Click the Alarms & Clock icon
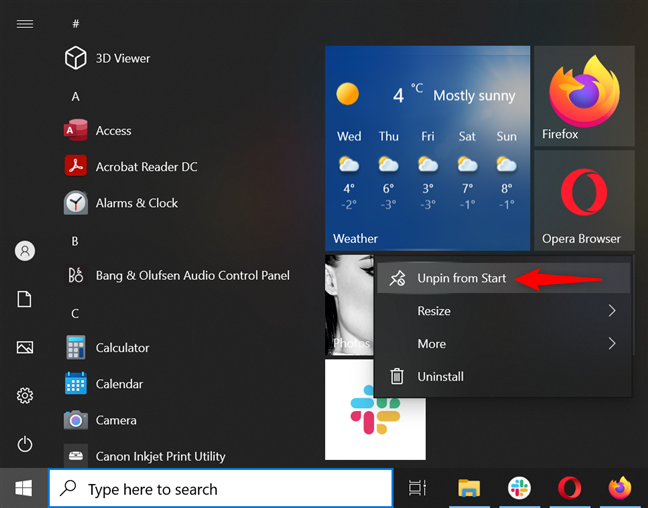The width and height of the screenshot is (648, 508). [x=76, y=203]
